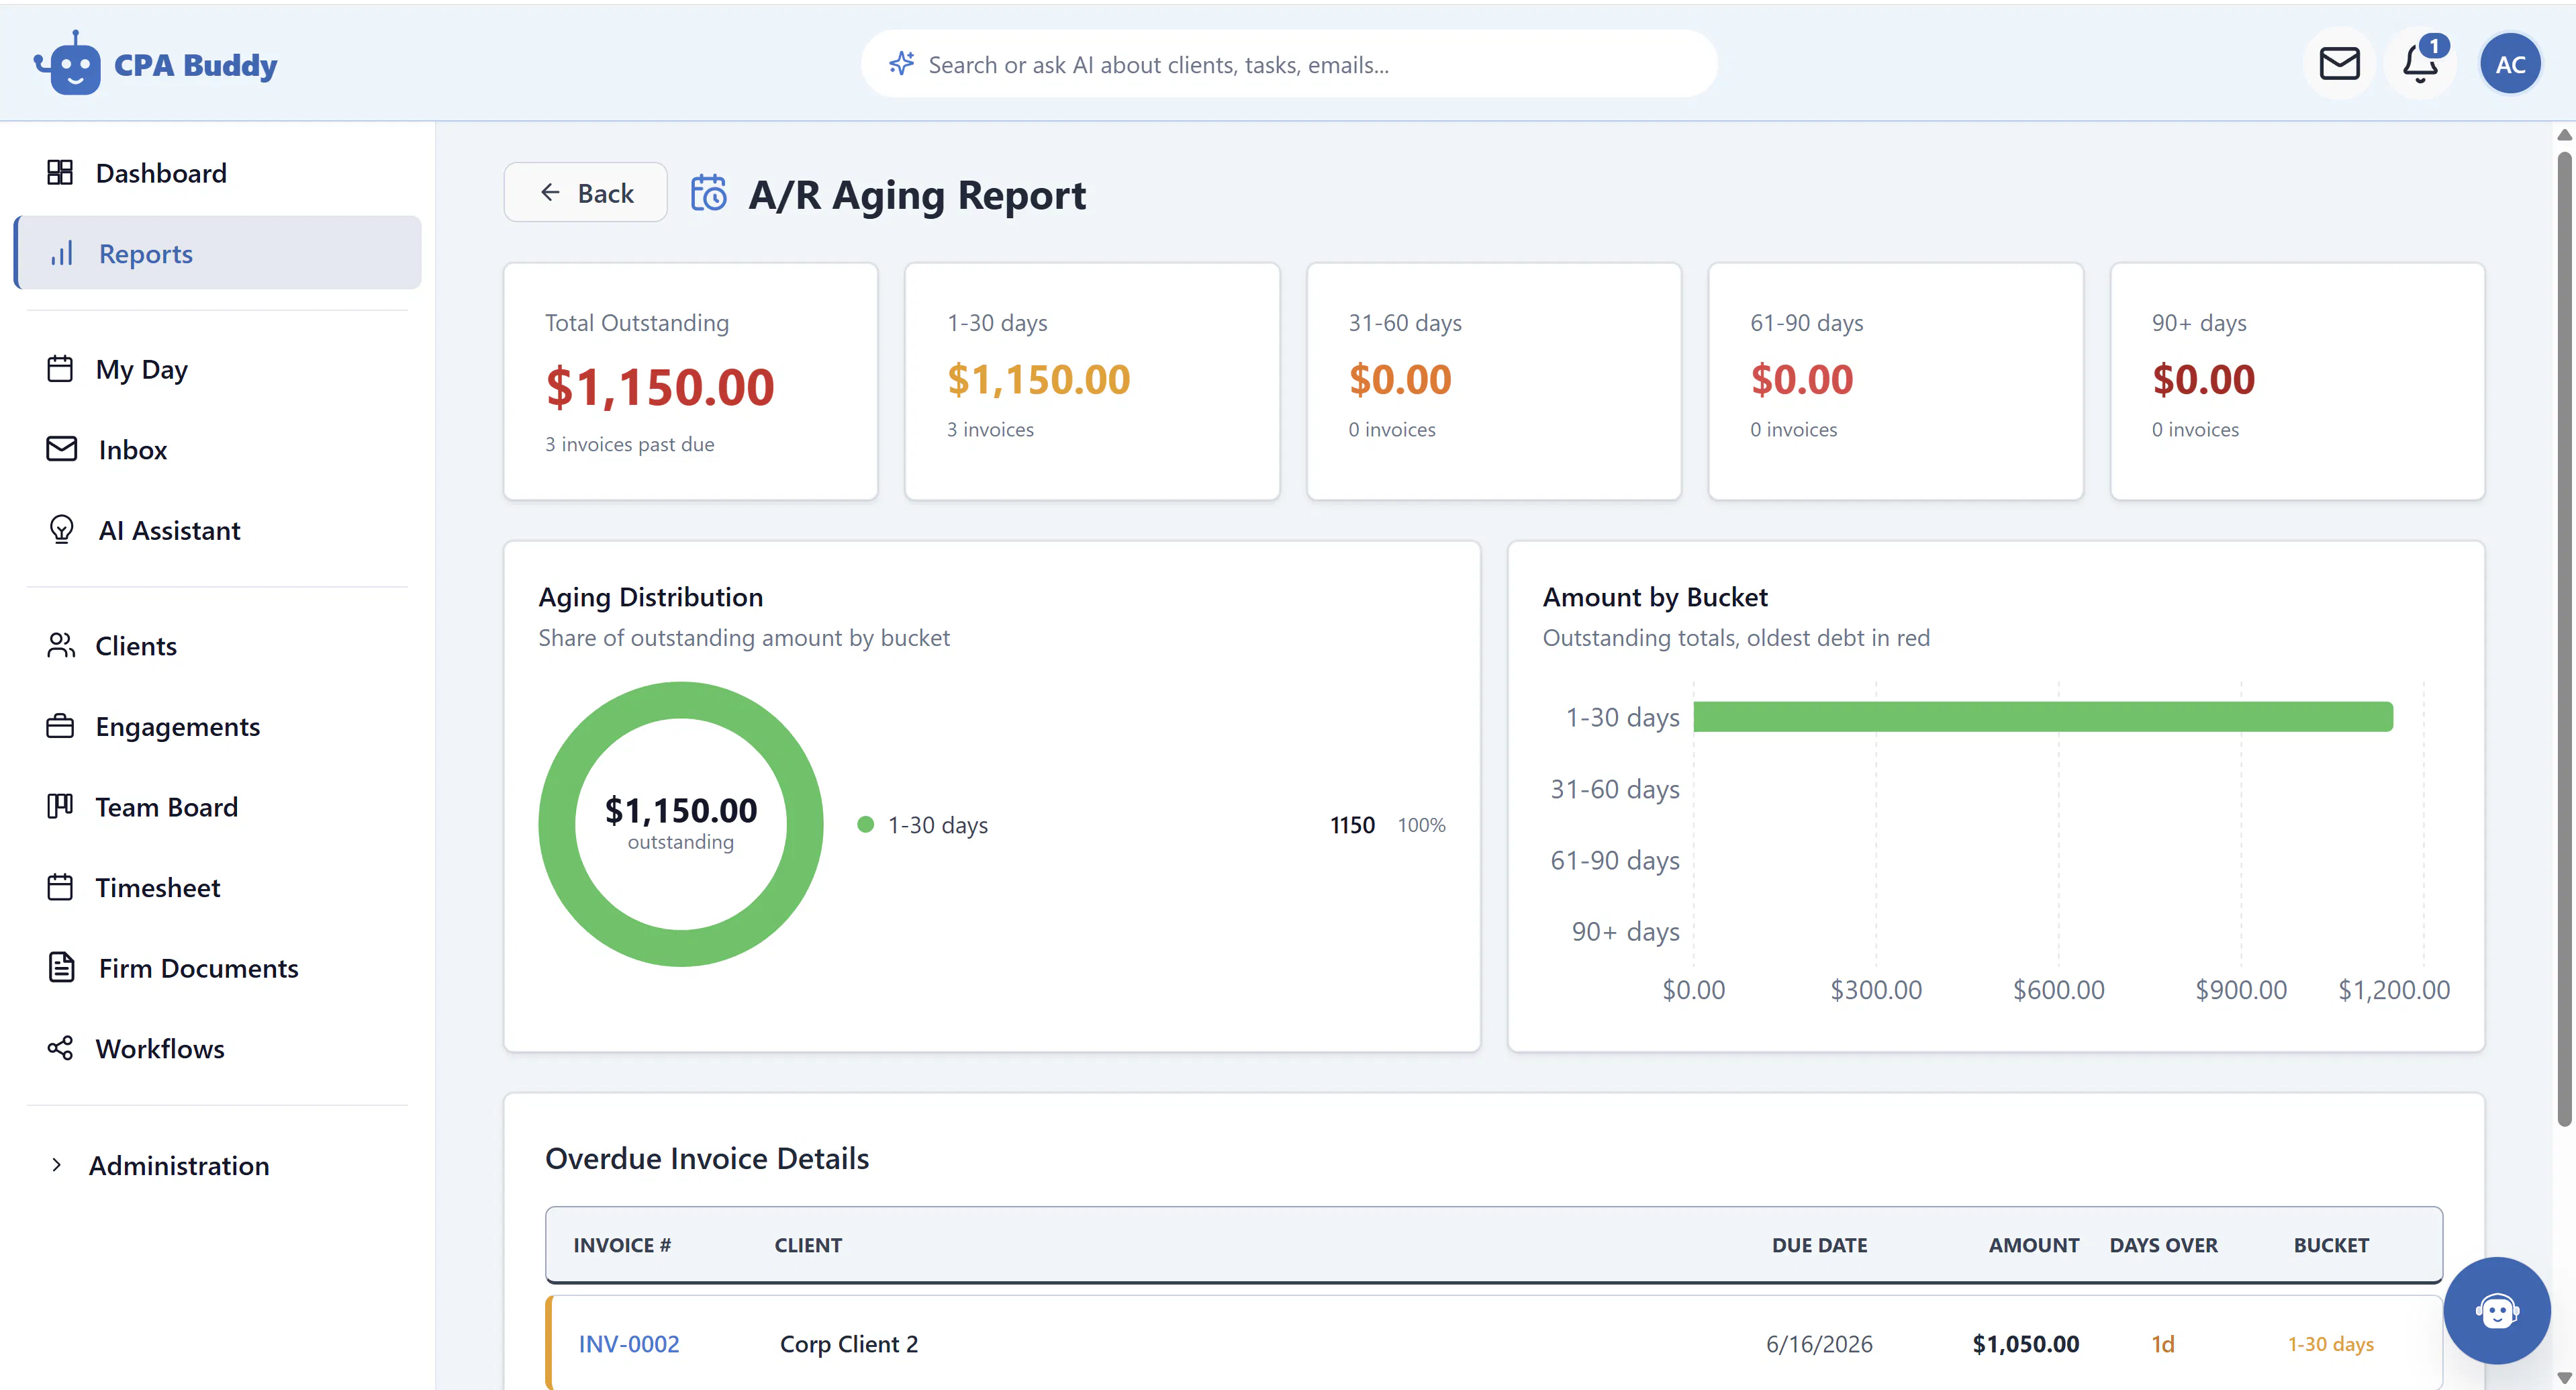
Task: Click the BUCKET column header
Action: 2331,1245
